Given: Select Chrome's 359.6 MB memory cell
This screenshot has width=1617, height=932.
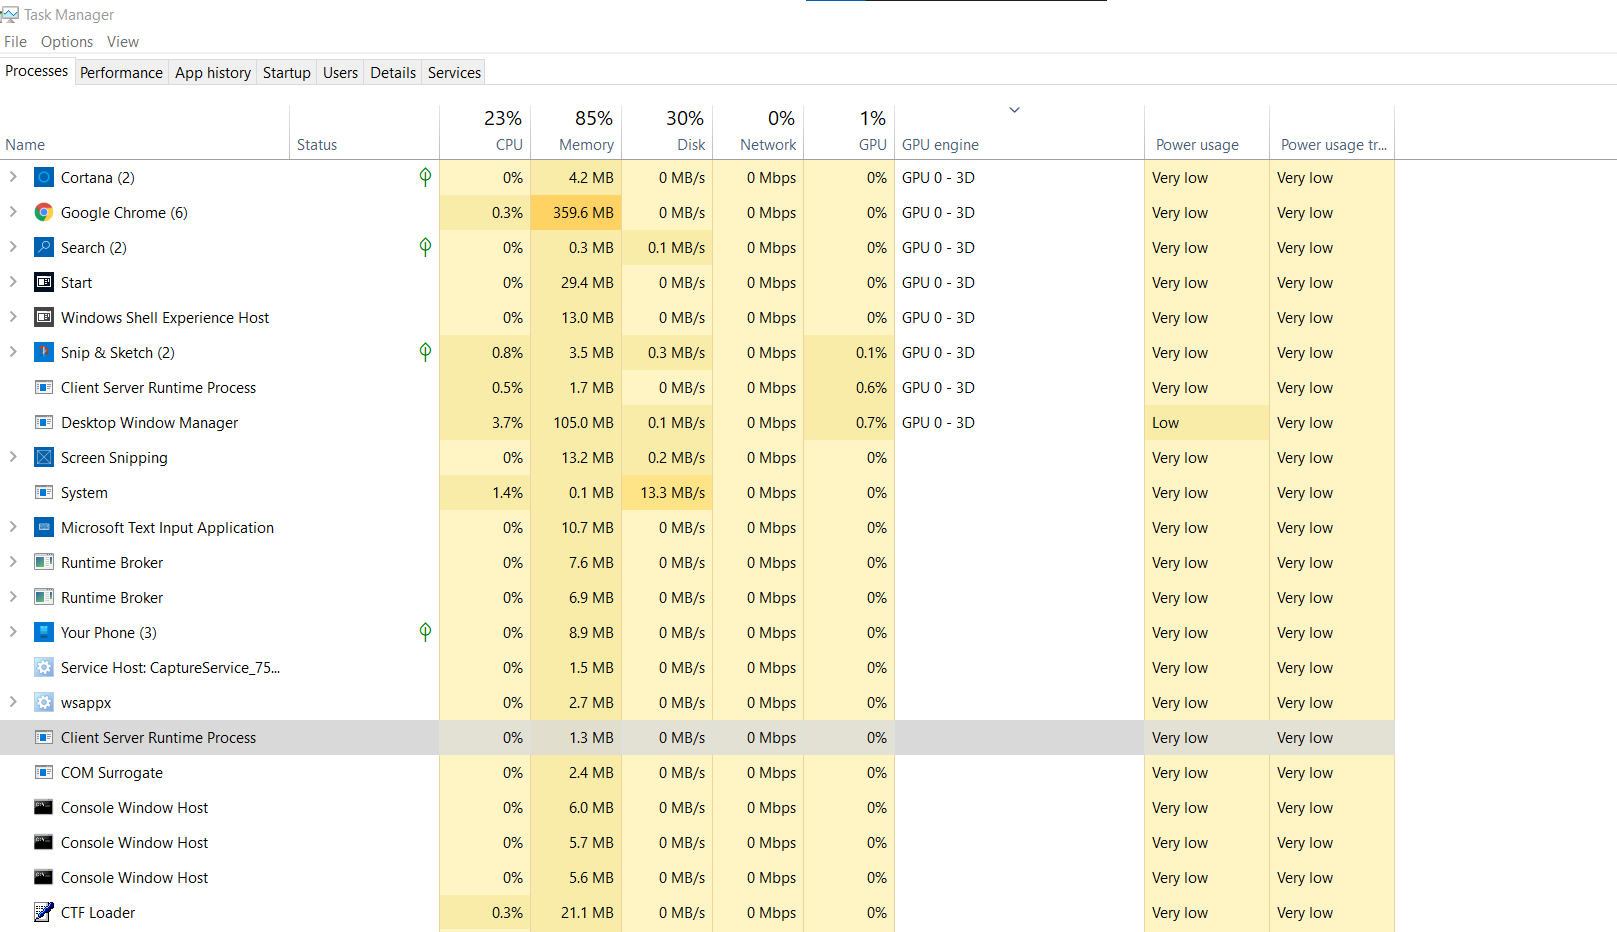Looking at the screenshot, I should pos(576,213).
